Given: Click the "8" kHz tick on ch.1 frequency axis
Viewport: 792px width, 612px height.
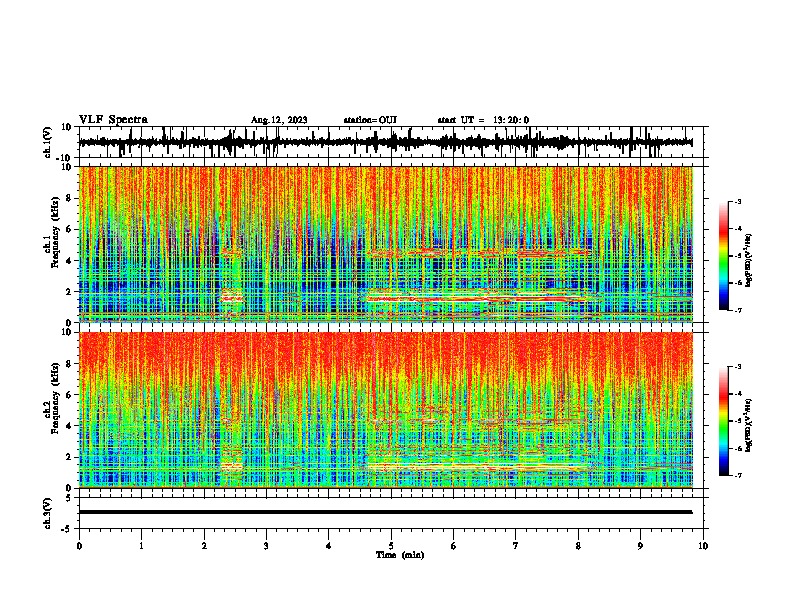Looking at the screenshot, I should [x=70, y=198].
